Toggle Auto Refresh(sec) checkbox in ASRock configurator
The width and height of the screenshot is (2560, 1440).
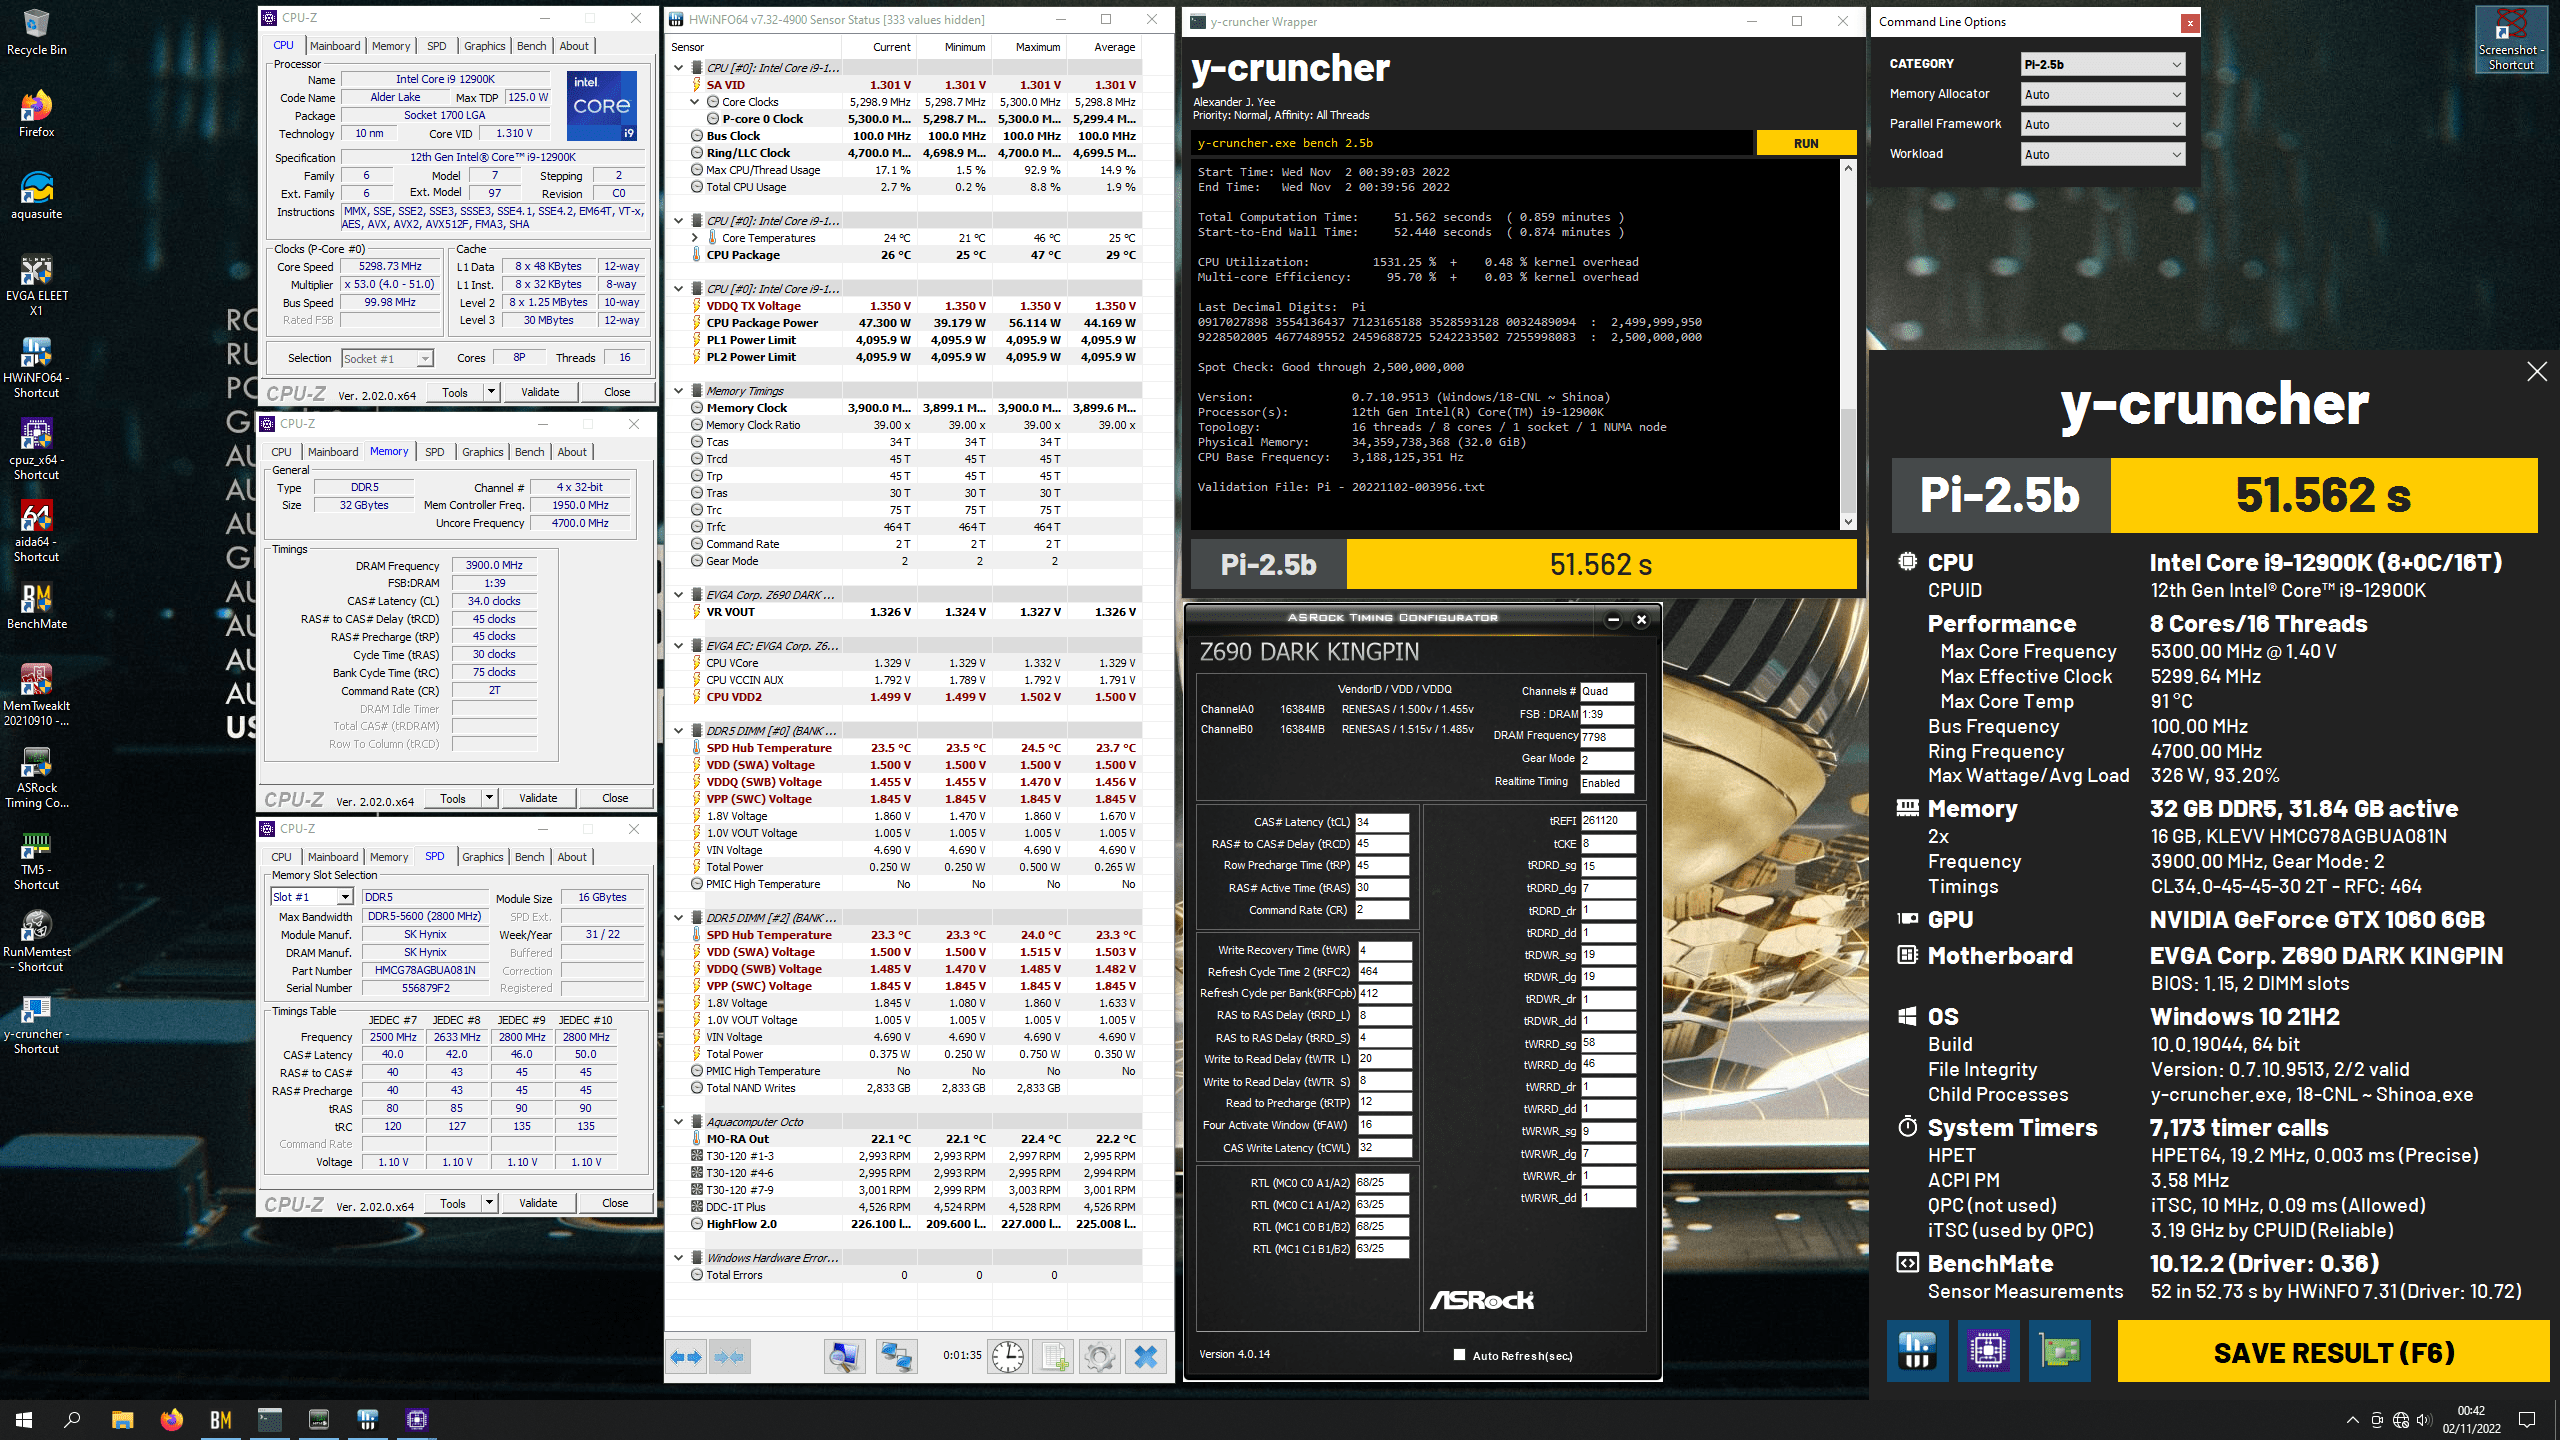click(1459, 1355)
